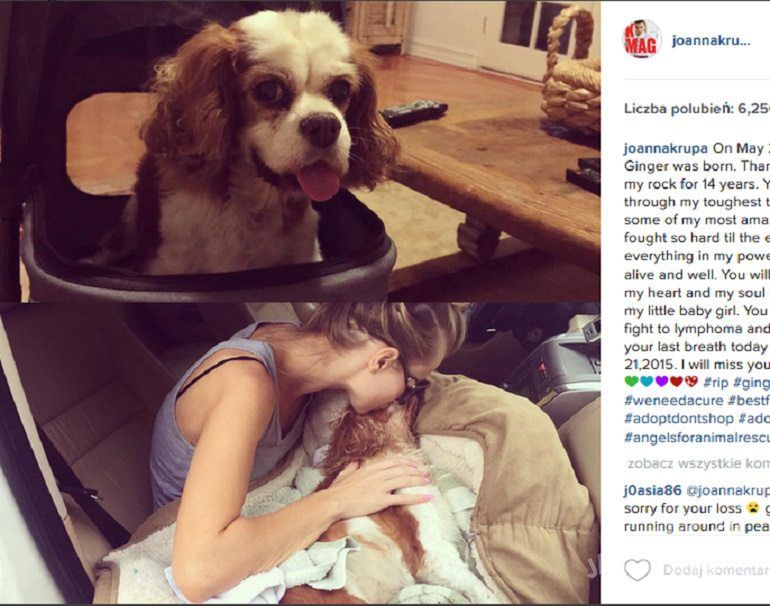Screen dimensions: 770x606
Task: Open the #rip hashtag
Action: point(715,382)
